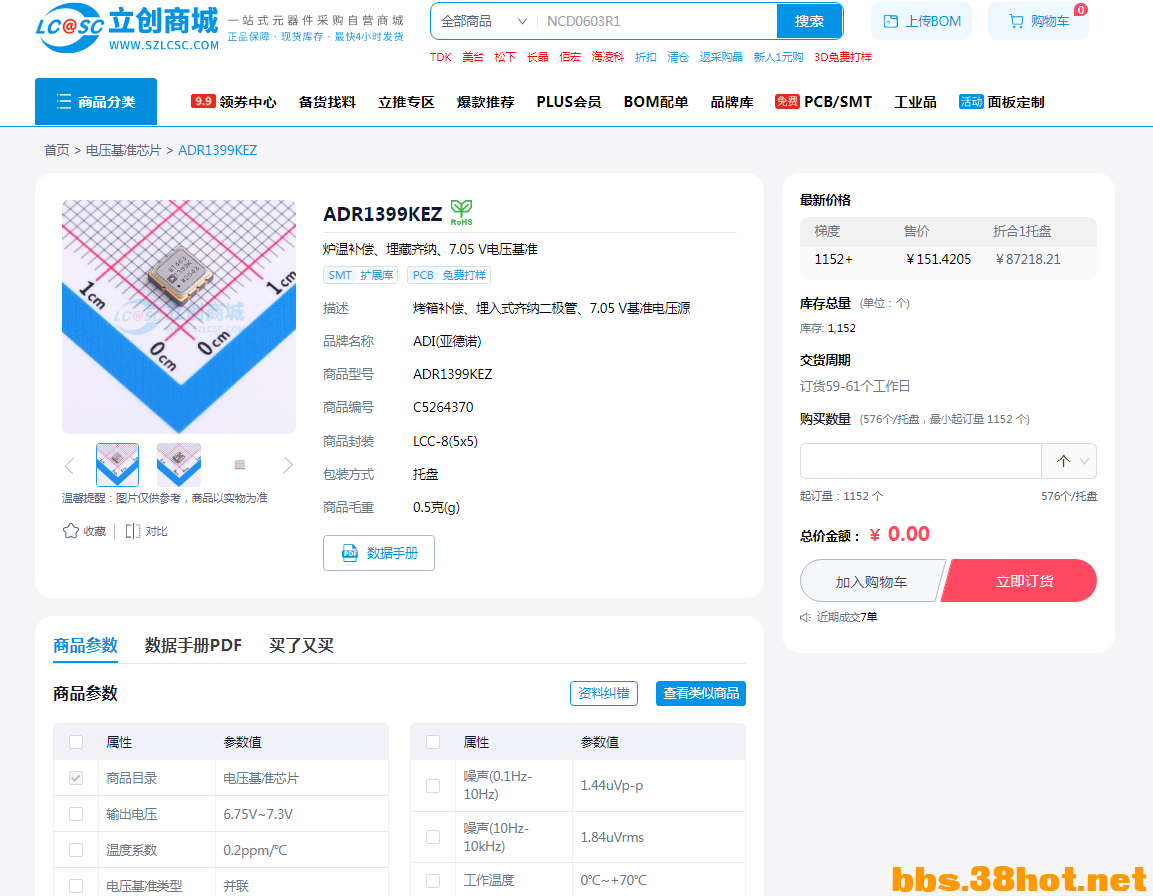Click the 3D免费打样 link
The image size is (1153, 896).
(x=842, y=57)
